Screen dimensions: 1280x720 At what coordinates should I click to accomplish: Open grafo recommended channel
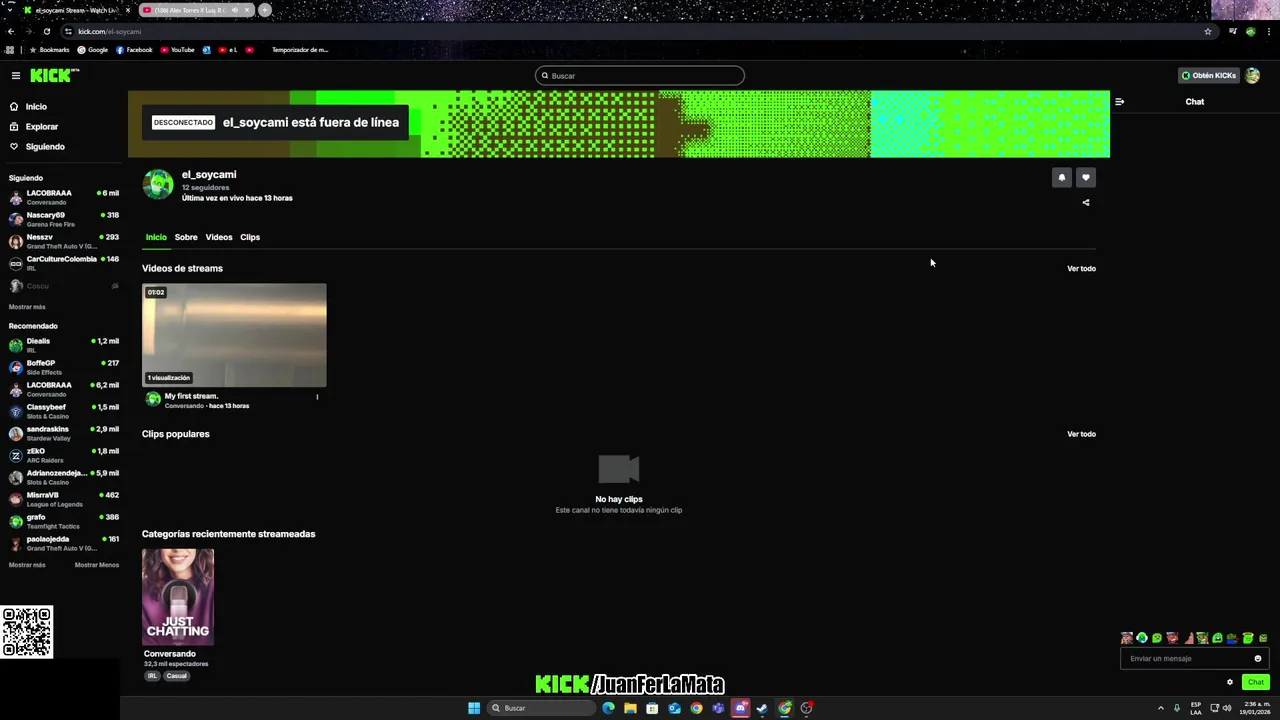64,521
